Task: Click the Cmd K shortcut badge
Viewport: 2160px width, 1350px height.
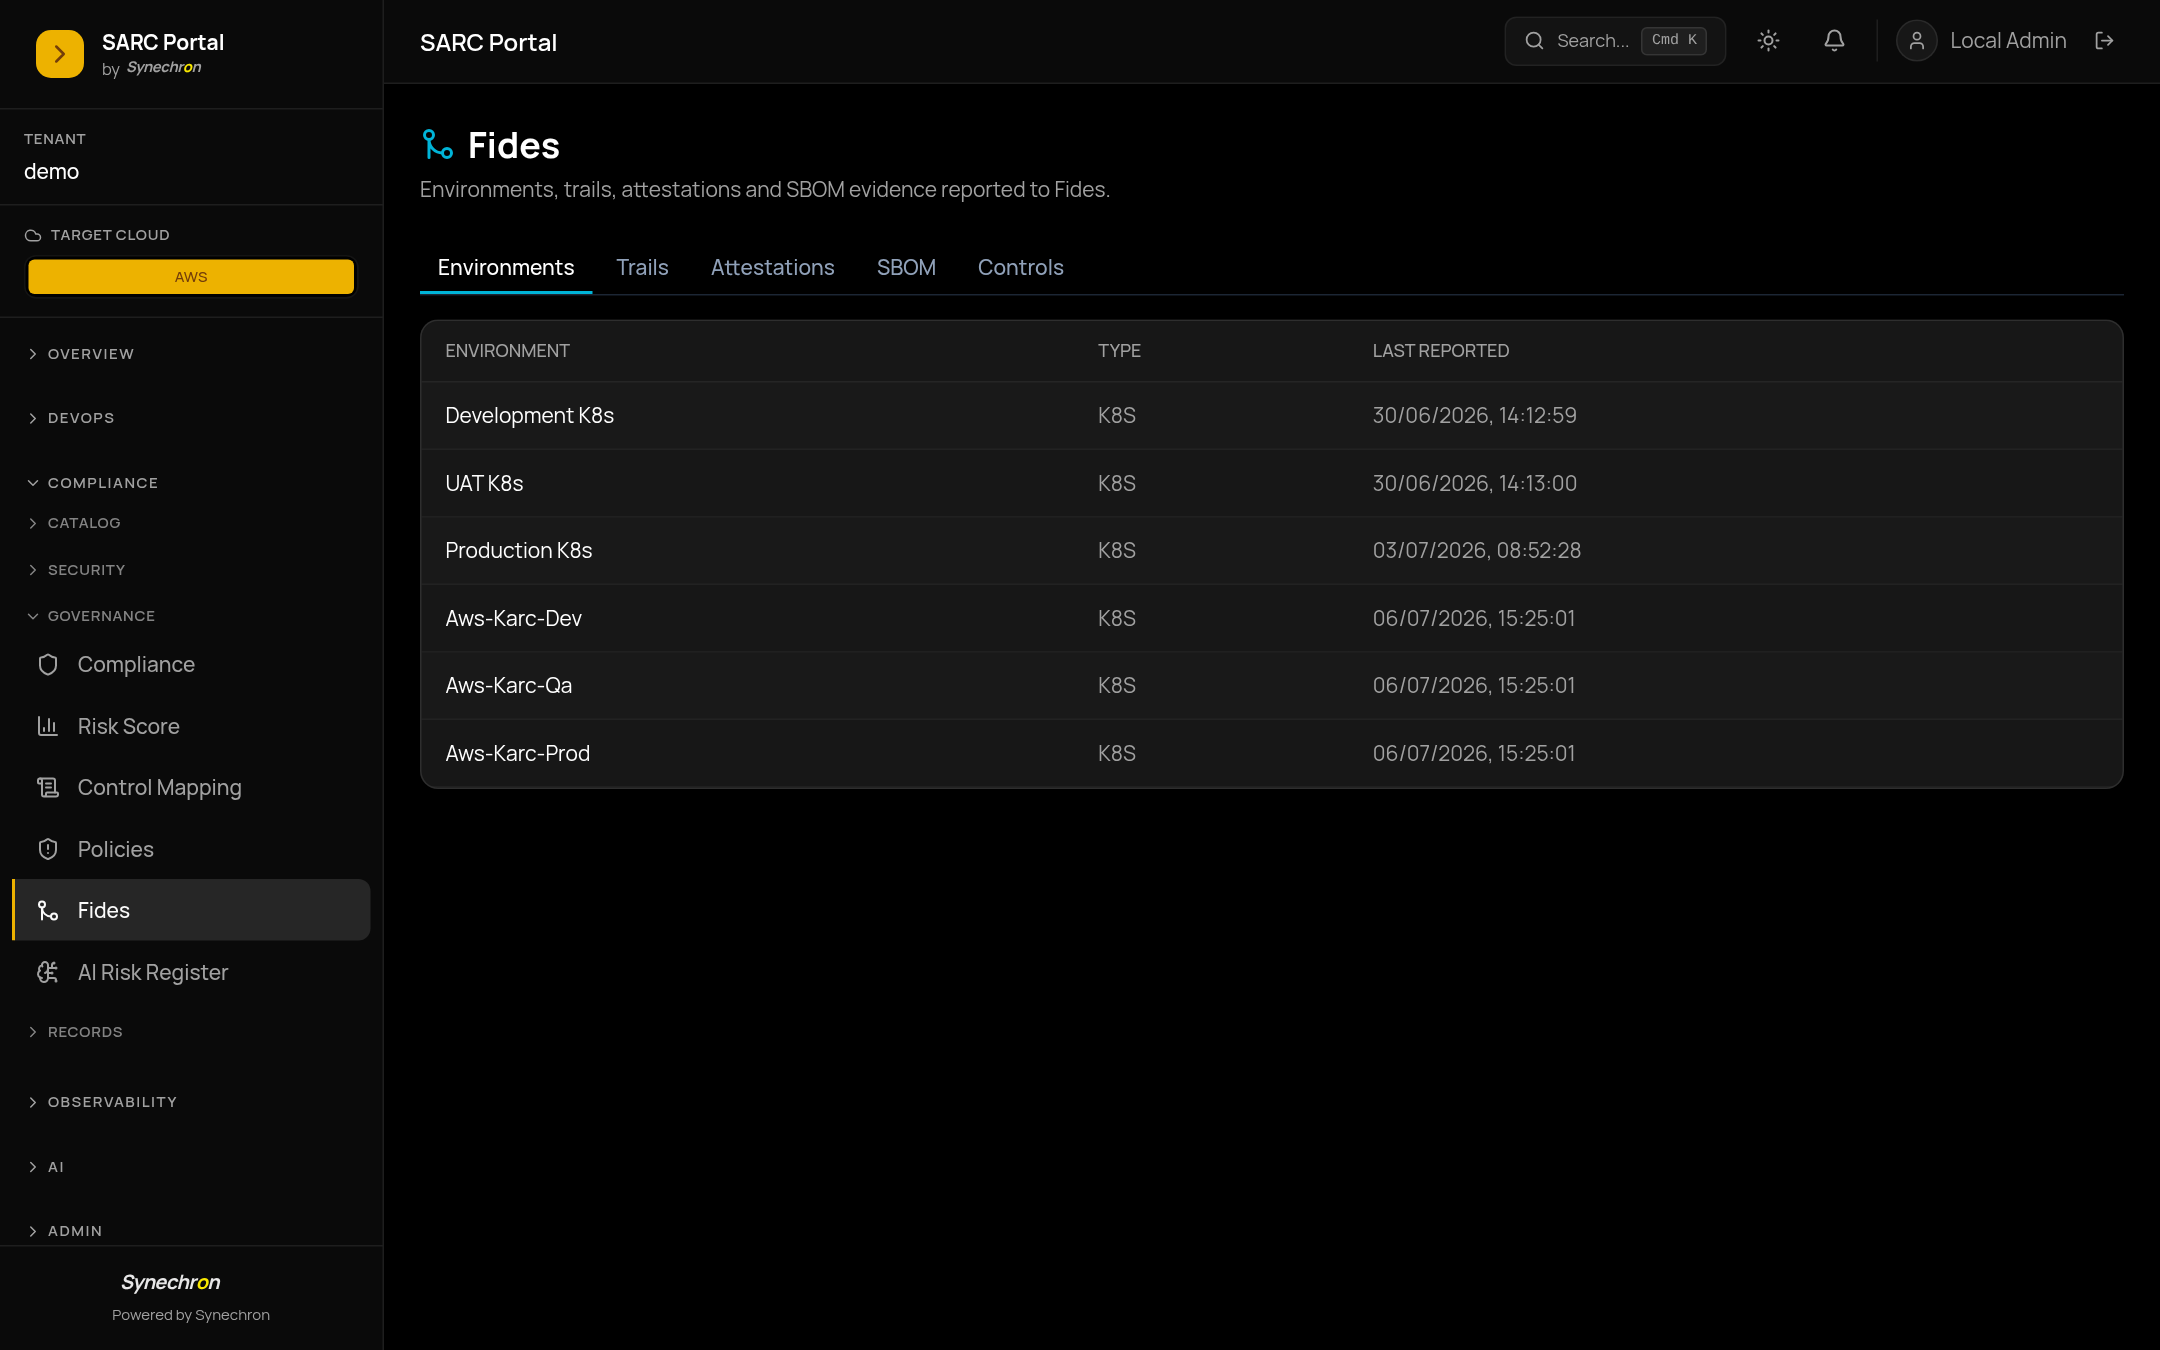Action: coord(1674,41)
